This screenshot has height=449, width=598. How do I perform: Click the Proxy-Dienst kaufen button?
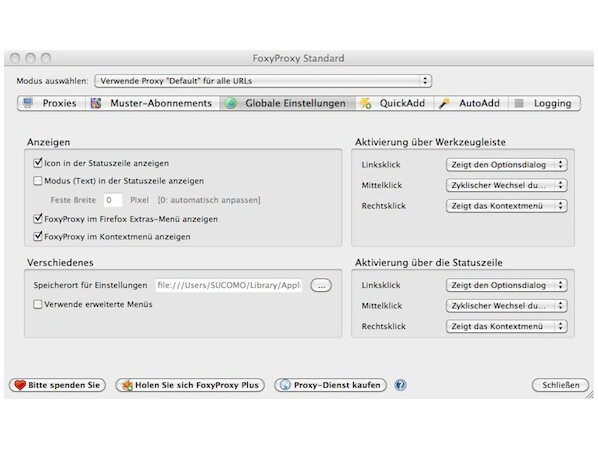coord(330,385)
